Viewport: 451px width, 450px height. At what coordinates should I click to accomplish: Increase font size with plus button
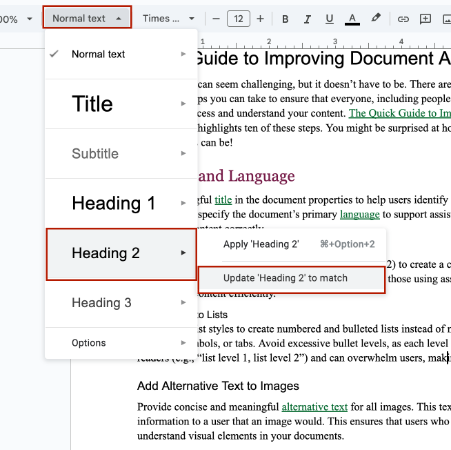[x=260, y=19]
